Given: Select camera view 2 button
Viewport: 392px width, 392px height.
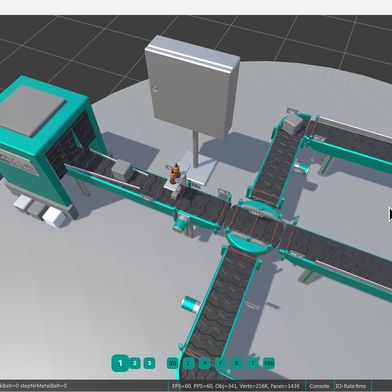Looking at the screenshot, I should [x=135, y=363].
